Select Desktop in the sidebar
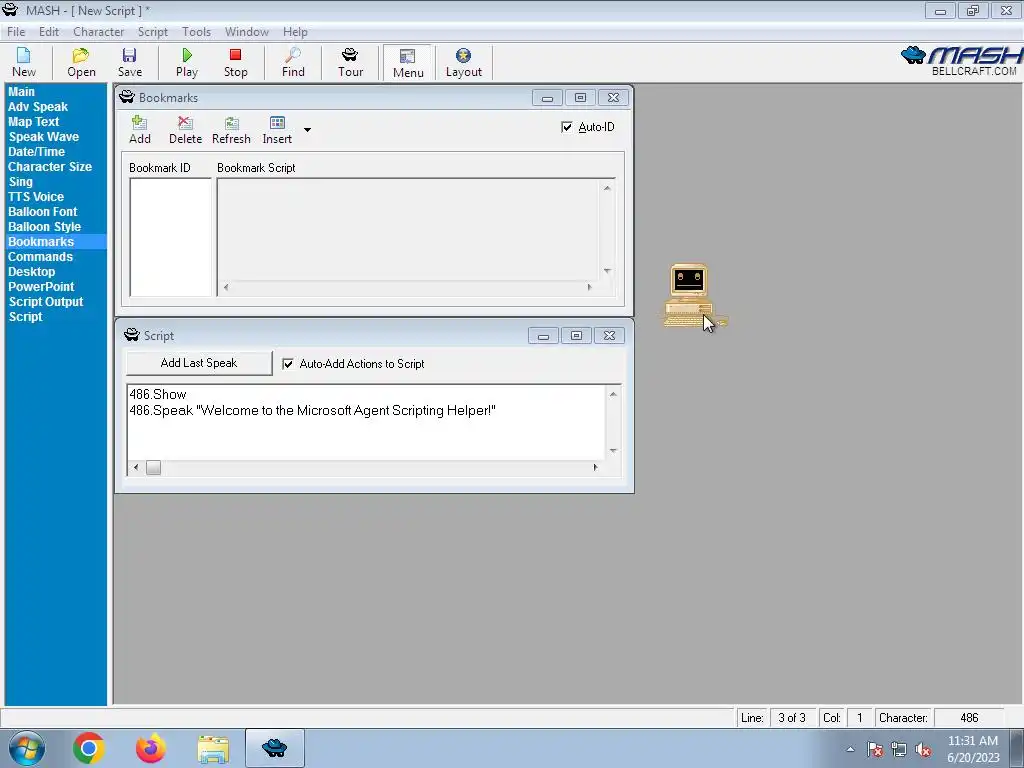Viewport: 1024px width, 768px height. click(31, 272)
